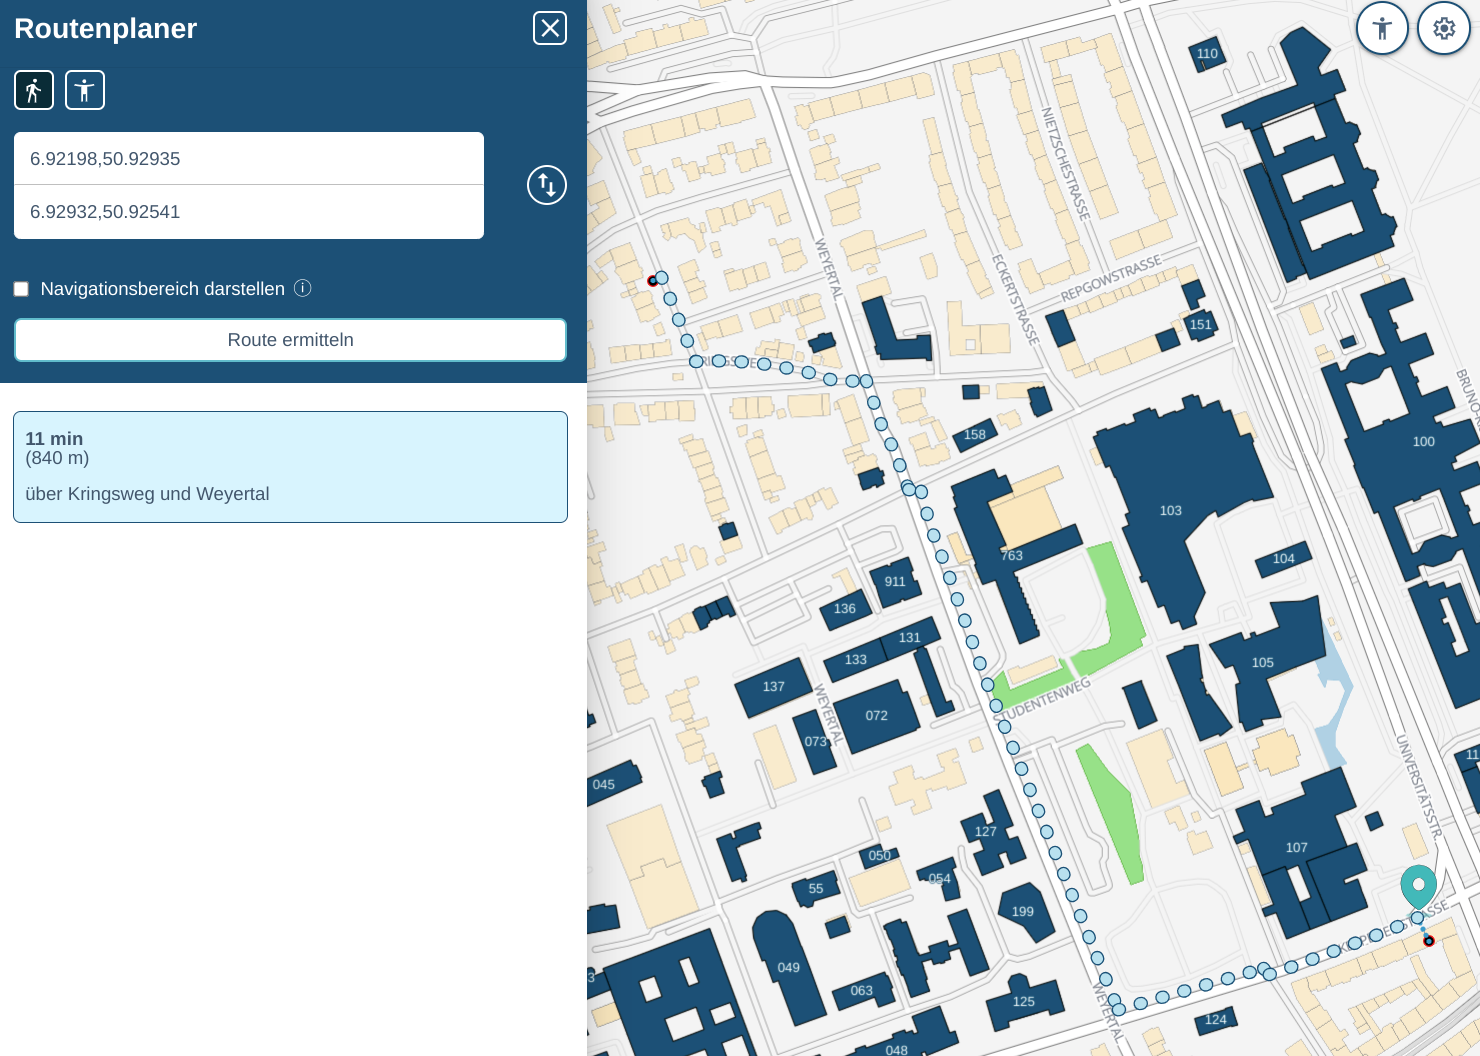Click the teal destination pin marker
This screenshot has width=1480, height=1056.
[x=1419, y=887]
